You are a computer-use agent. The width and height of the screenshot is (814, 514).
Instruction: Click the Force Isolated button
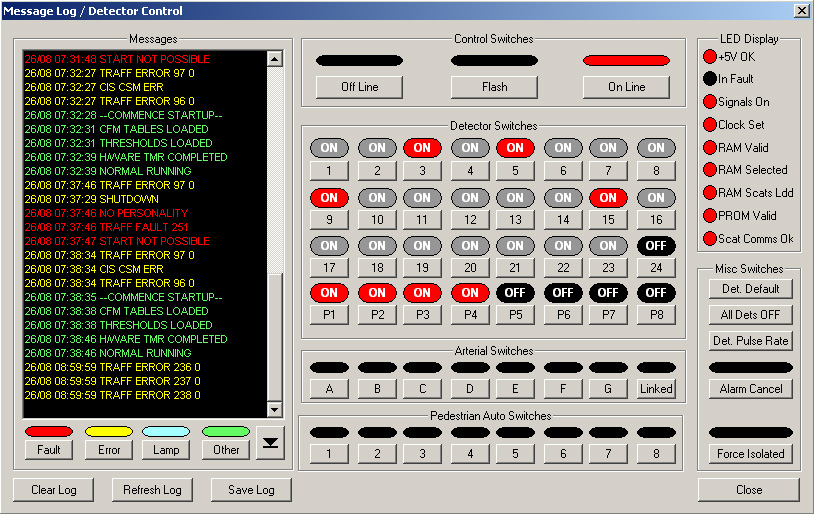click(x=751, y=454)
